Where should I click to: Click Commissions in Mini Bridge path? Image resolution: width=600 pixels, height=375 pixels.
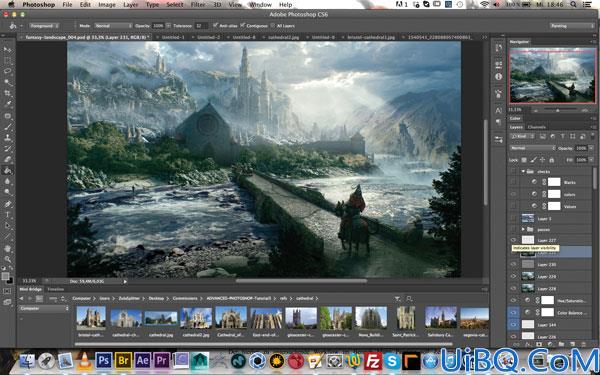point(185,298)
